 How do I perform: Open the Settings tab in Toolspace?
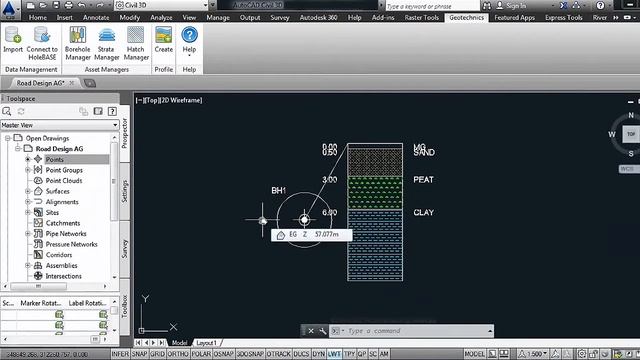coord(125,191)
